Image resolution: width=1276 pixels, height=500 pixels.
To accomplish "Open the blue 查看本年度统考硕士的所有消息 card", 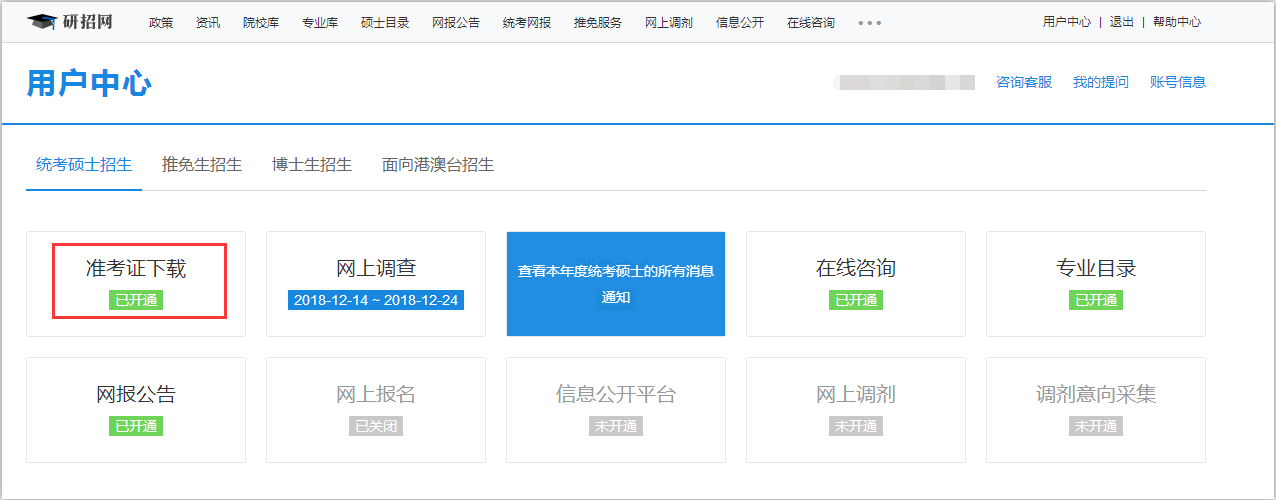I will (616, 284).
